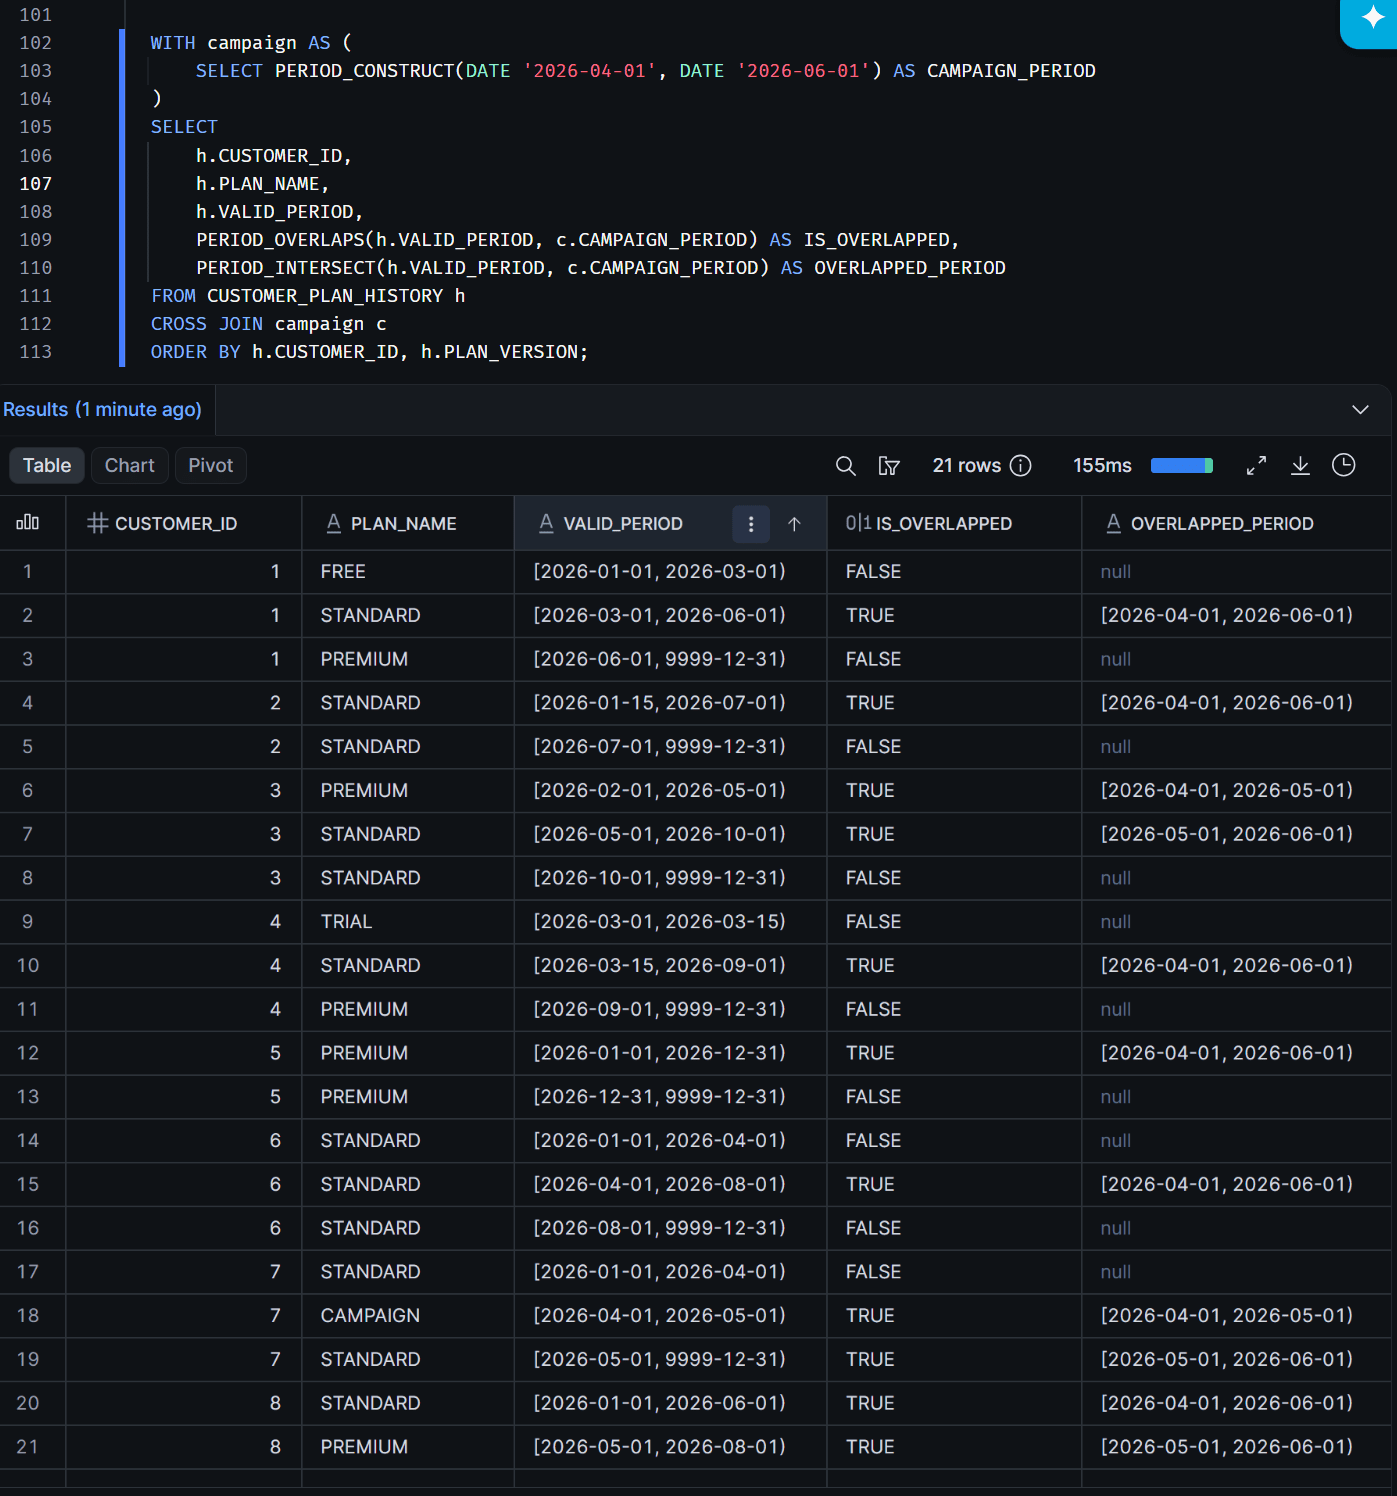Click the '2026-04-01' date literal
Image resolution: width=1397 pixels, height=1496 pixels.
pos(589,71)
